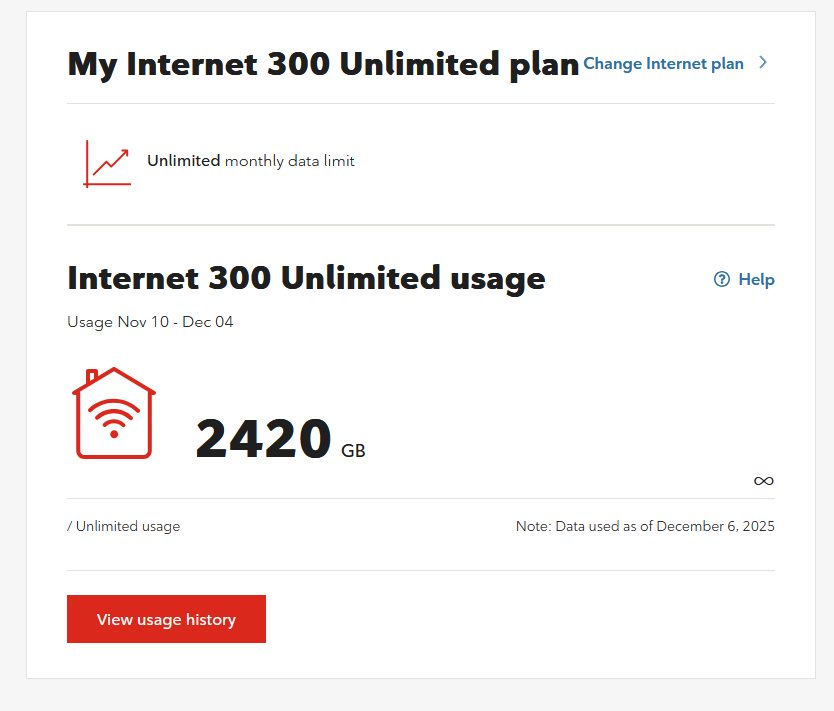
Task: Click the / Unlimited usage label
Action: tap(124, 526)
